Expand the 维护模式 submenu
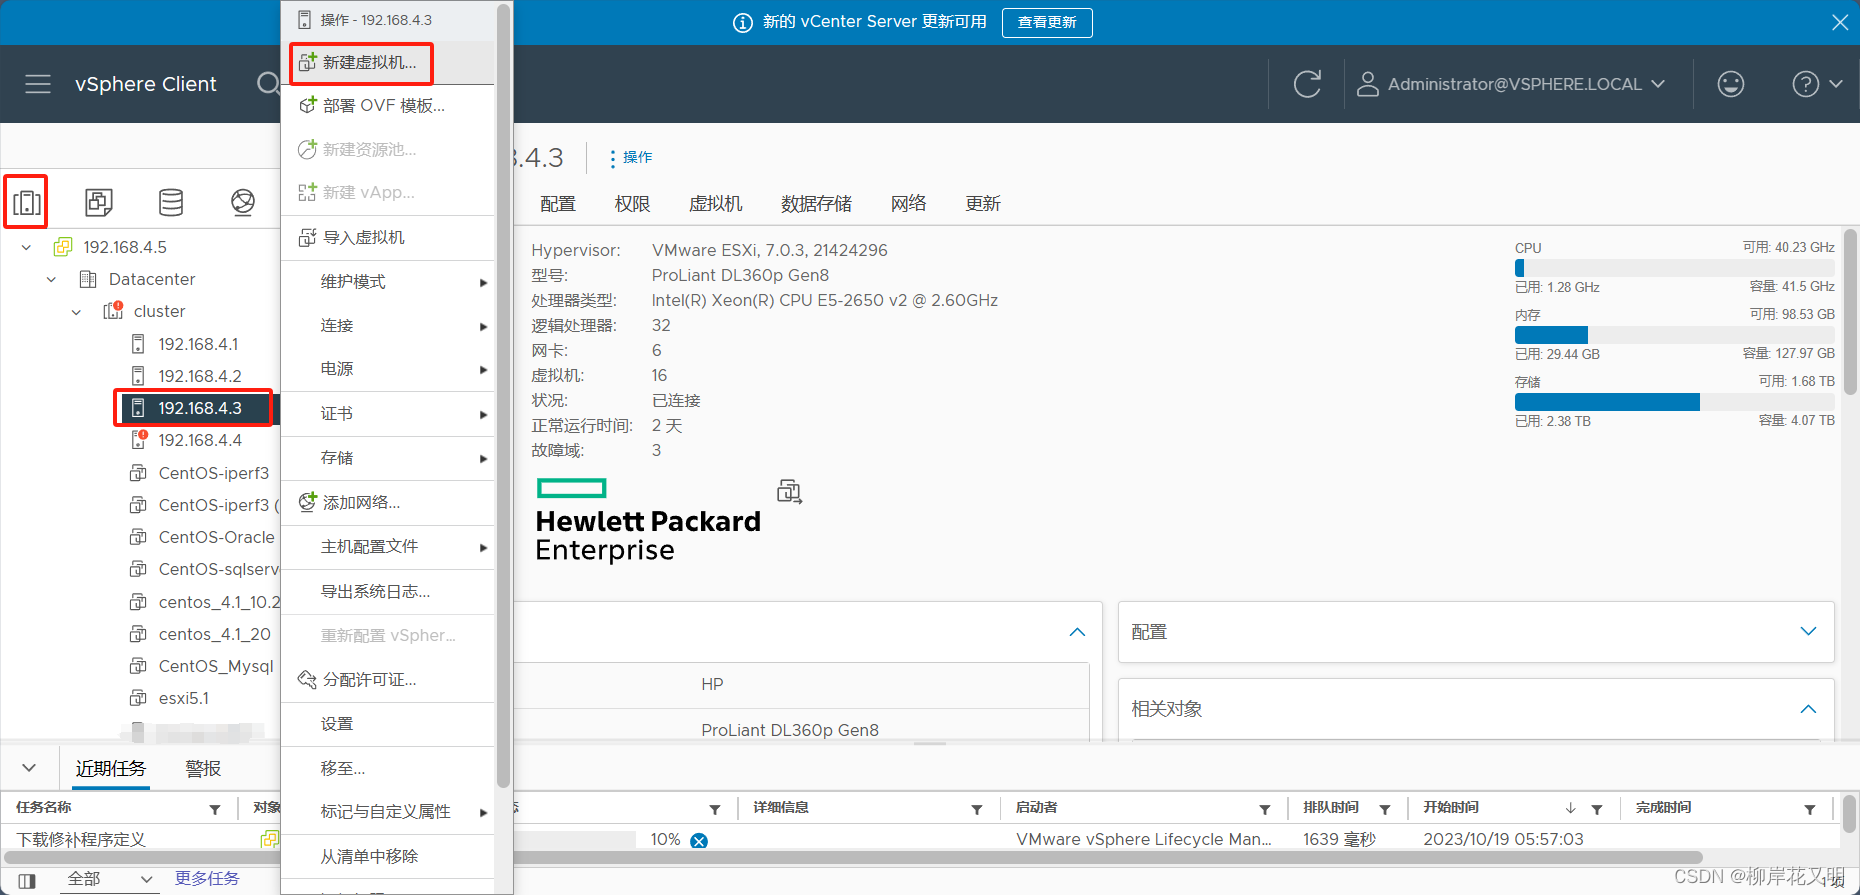Image resolution: width=1860 pixels, height=895 pixels. 388,282
